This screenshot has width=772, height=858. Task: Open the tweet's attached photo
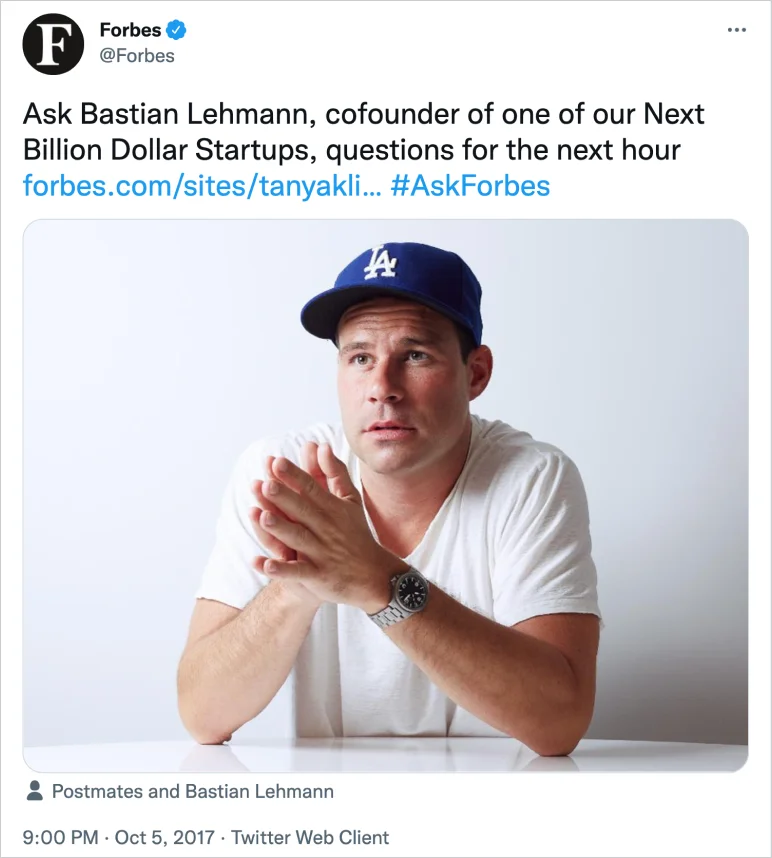tap(385, 495)
